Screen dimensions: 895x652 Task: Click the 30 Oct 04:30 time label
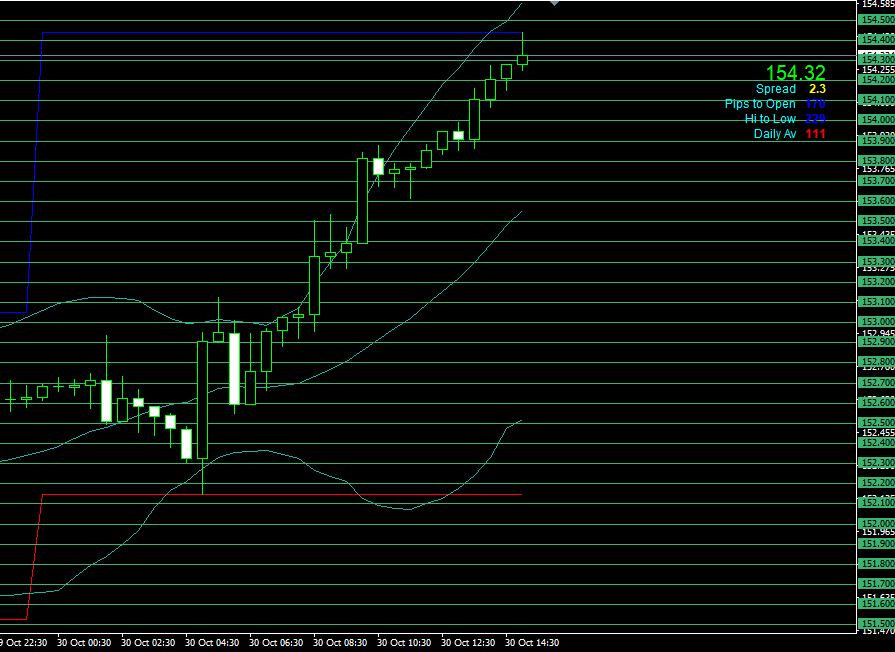click(x=213, y=643)
